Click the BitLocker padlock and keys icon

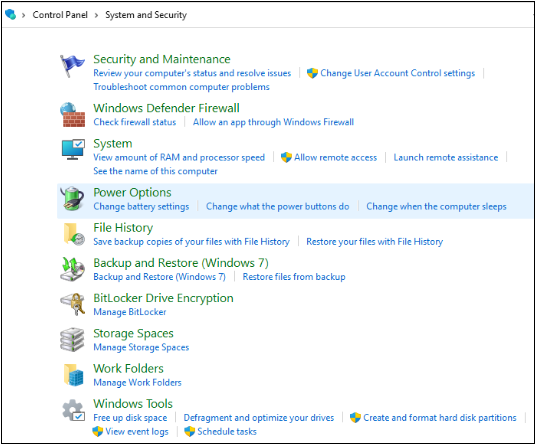click(72, 304)
